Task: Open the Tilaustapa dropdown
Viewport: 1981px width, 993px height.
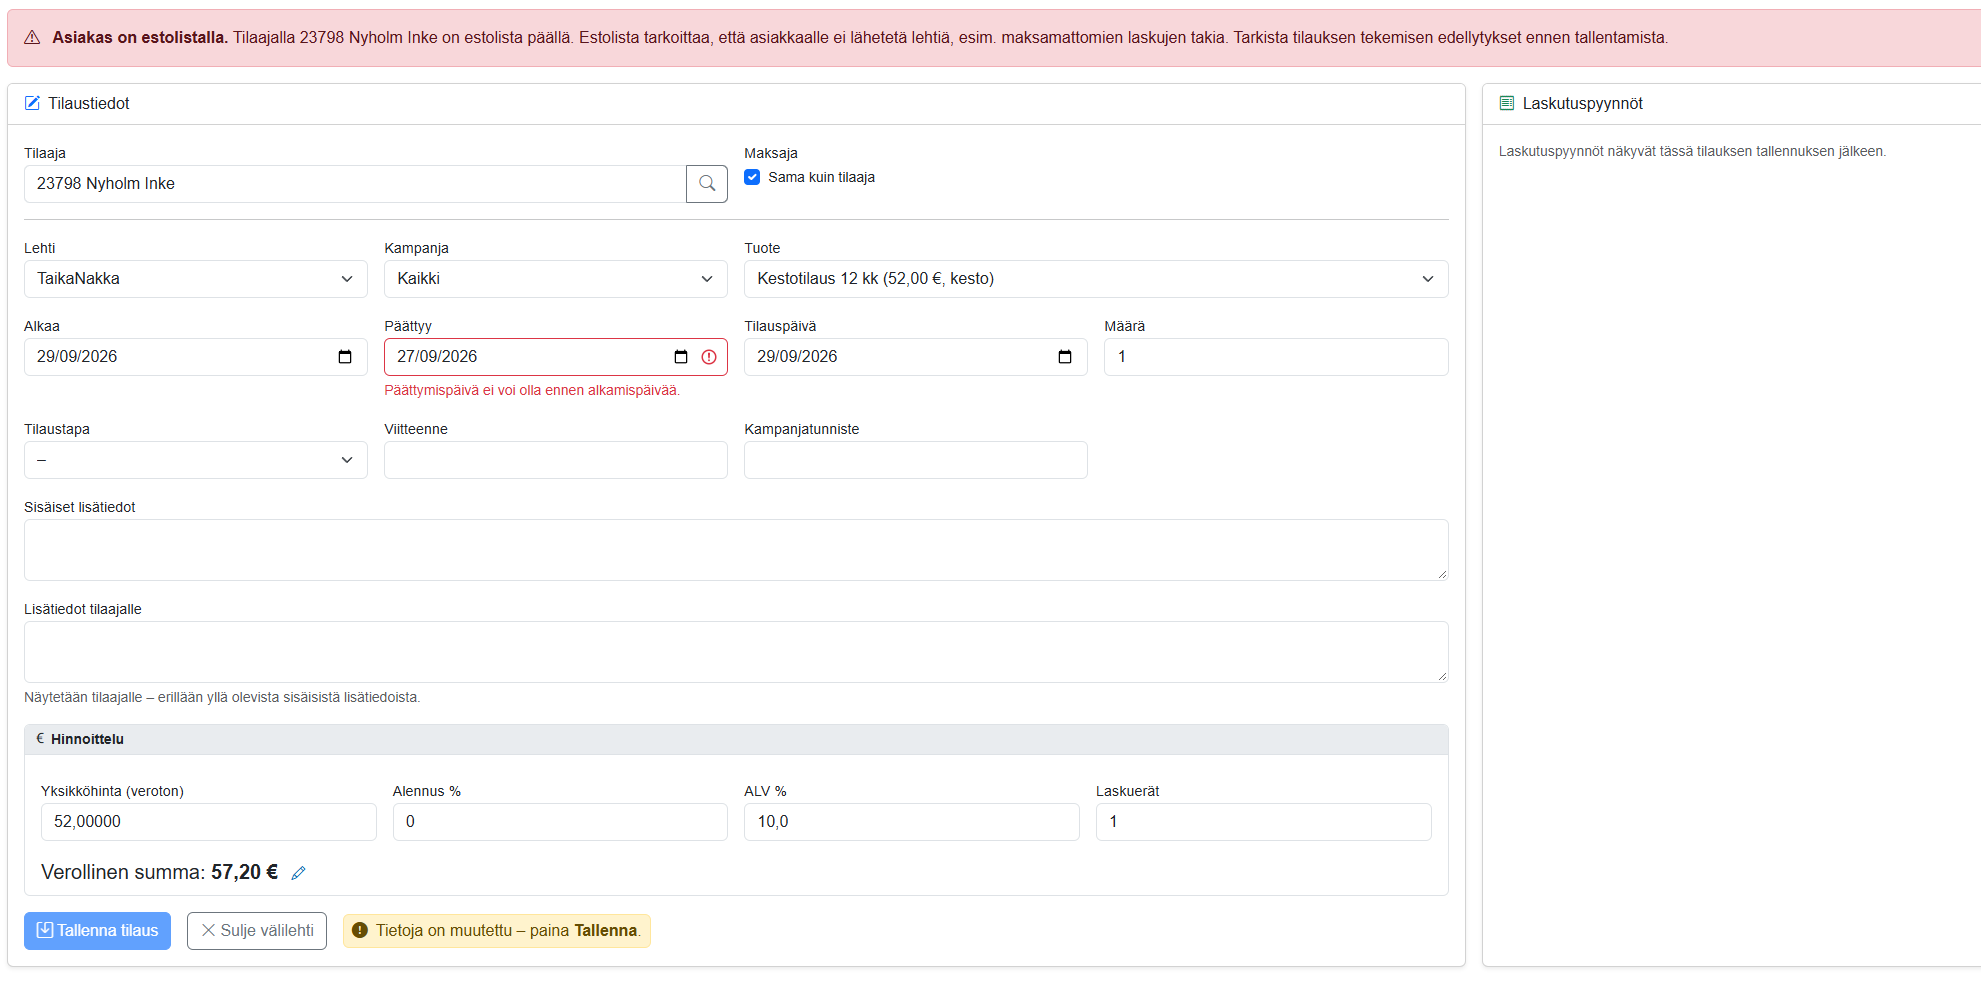Action: (196, 460)
